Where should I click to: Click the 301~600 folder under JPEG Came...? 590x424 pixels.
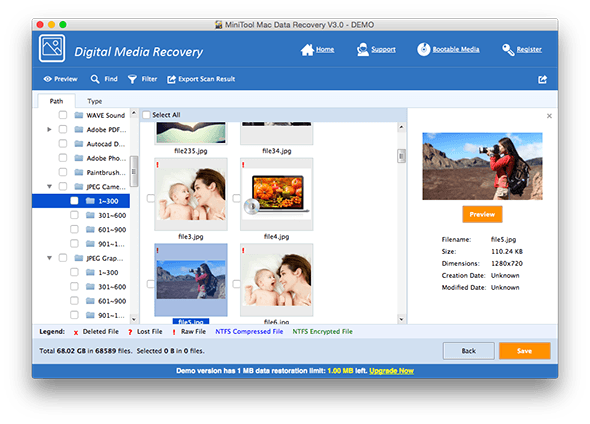coord(90,215)
